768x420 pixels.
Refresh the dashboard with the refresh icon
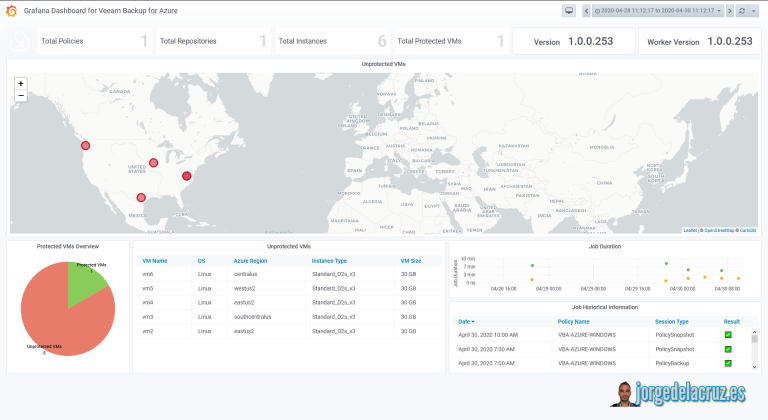(x=742, y=11)
